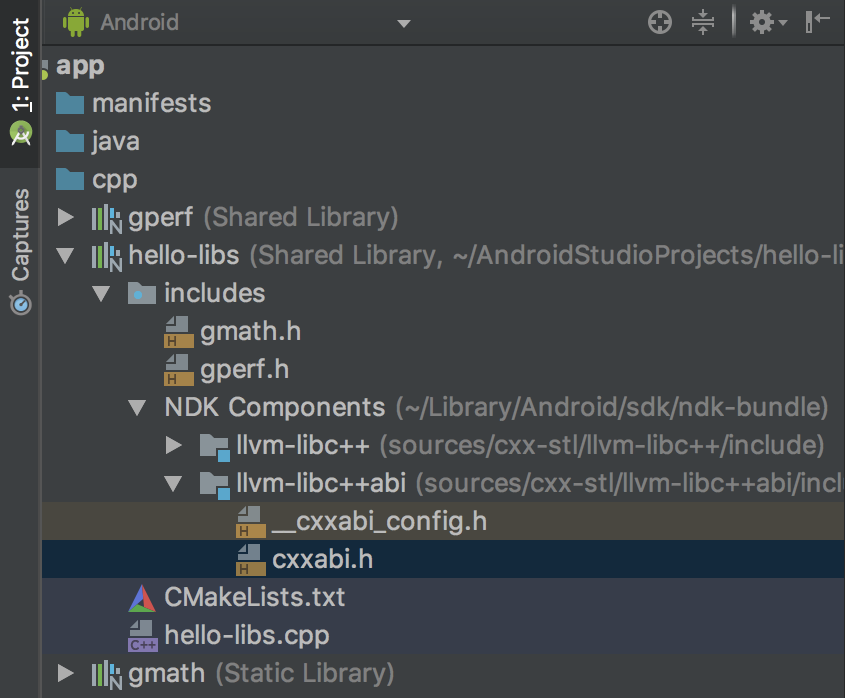Image resolution: width=845 pixels, height=698 pixels.
Task: Open the gear settings menu
Action: coord(768,23)
